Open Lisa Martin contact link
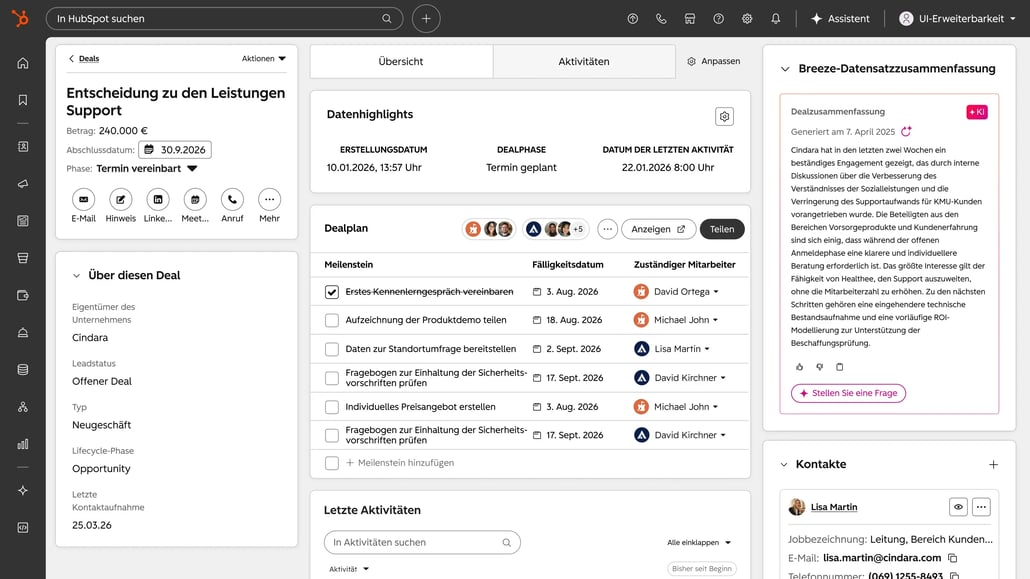Screen dimensions: 1030x579 [834, 507]
